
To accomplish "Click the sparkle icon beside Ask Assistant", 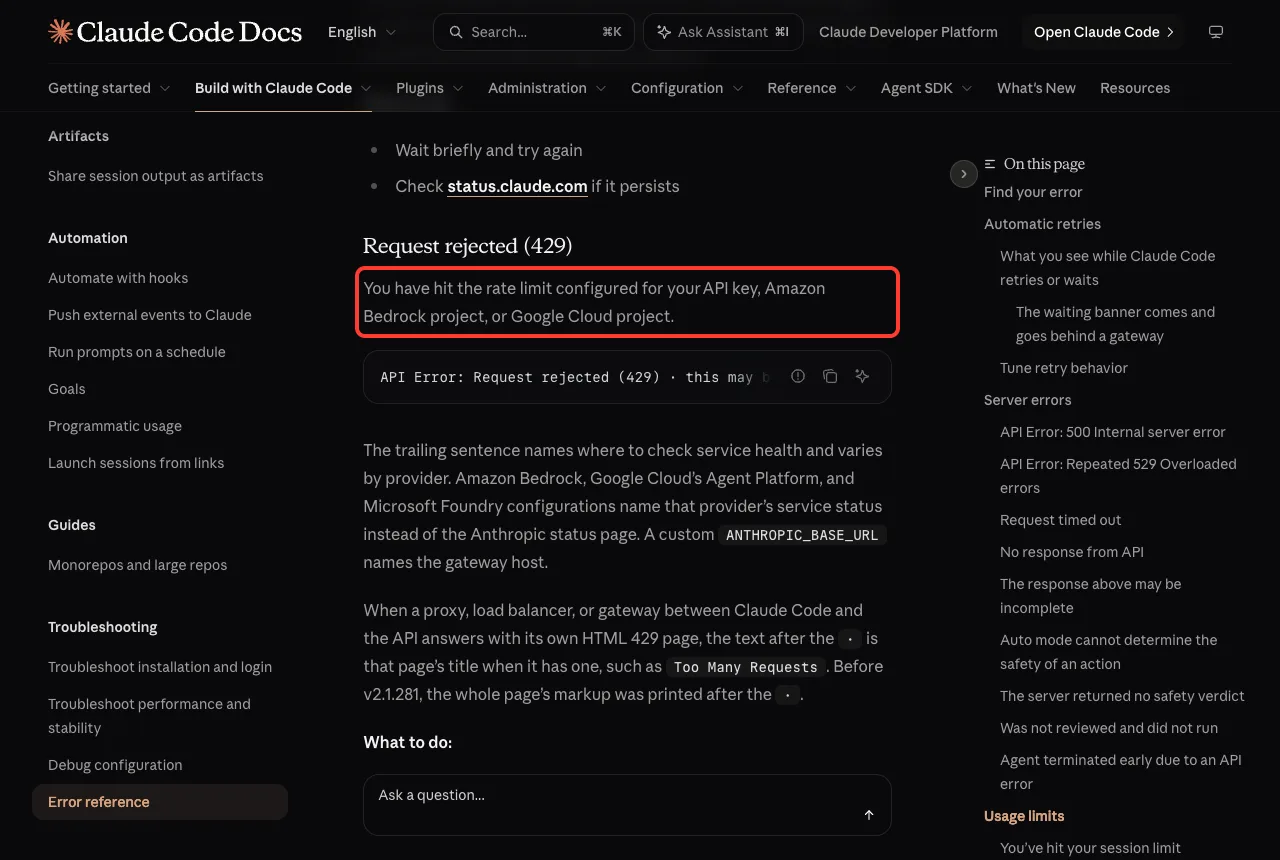I will (663, 32).
